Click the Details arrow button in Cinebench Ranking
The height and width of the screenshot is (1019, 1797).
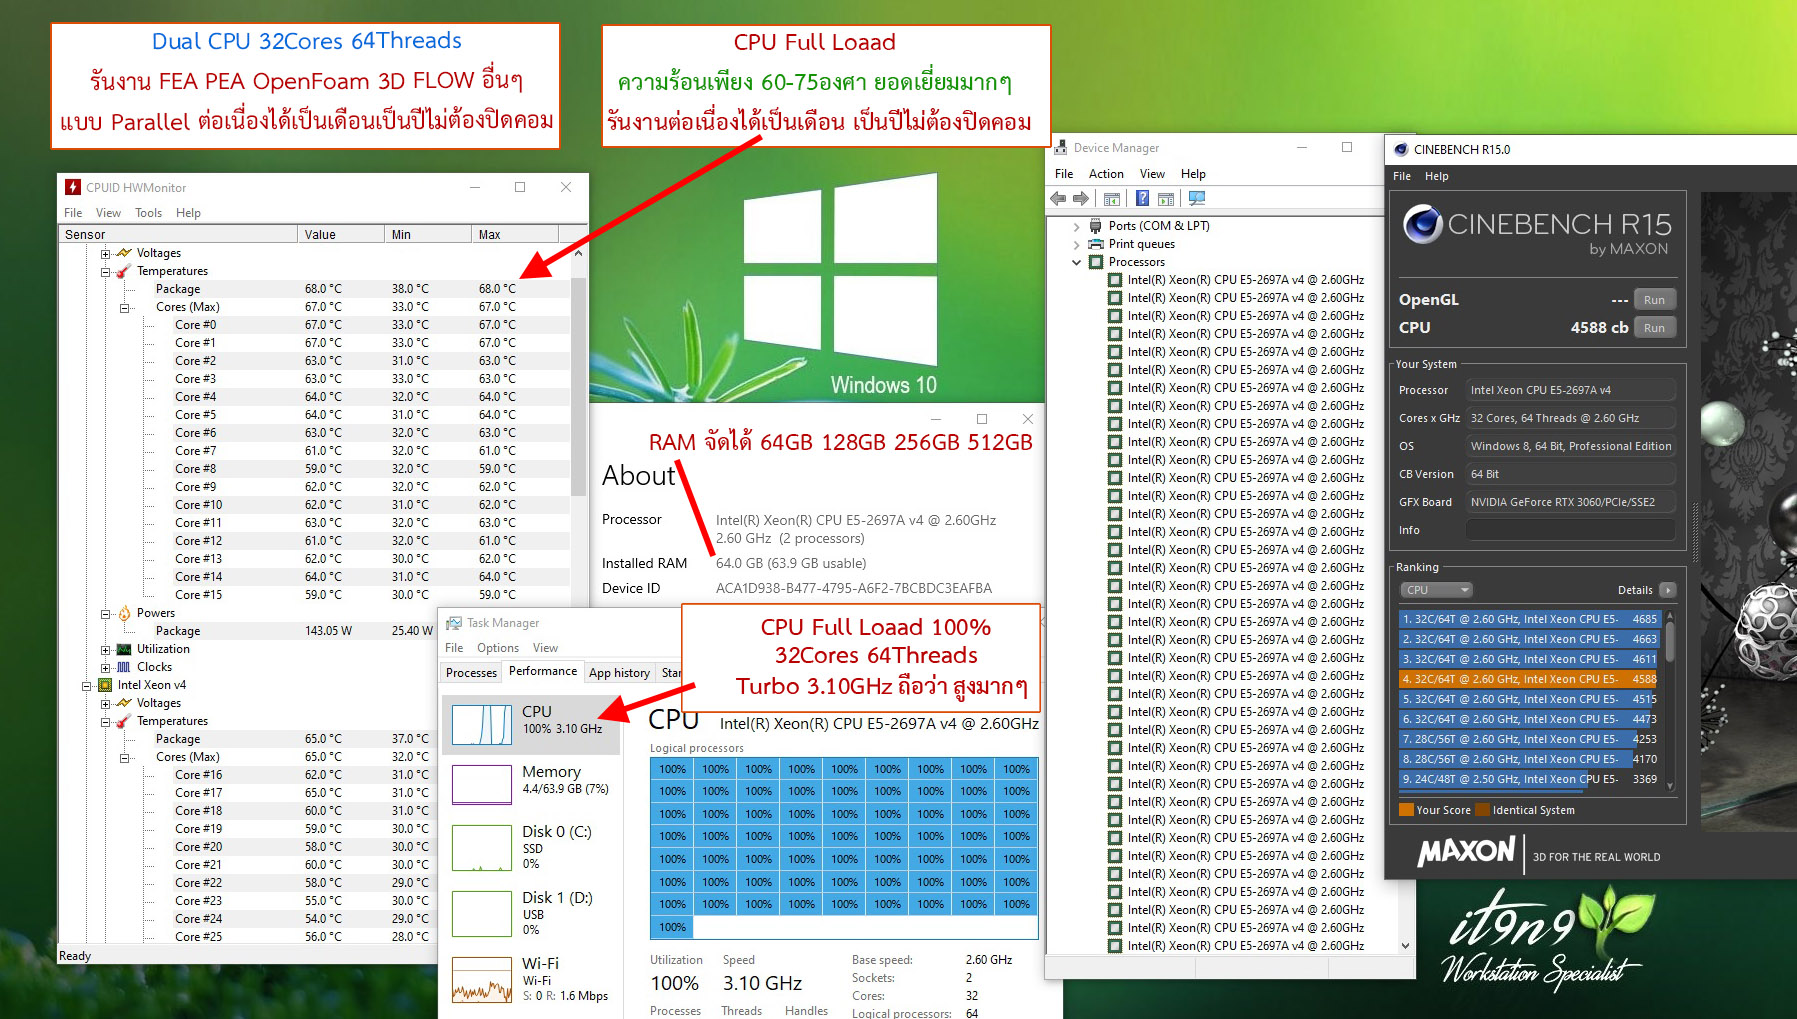(x=1668, y=590)
